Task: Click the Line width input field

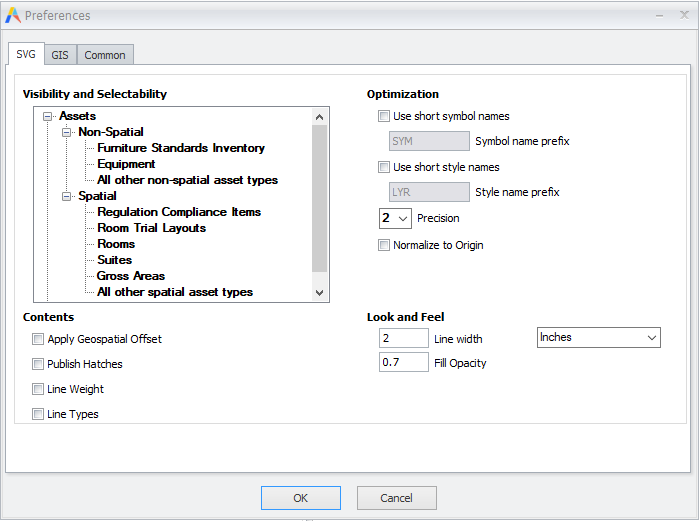Action: [x=403, y=338]
